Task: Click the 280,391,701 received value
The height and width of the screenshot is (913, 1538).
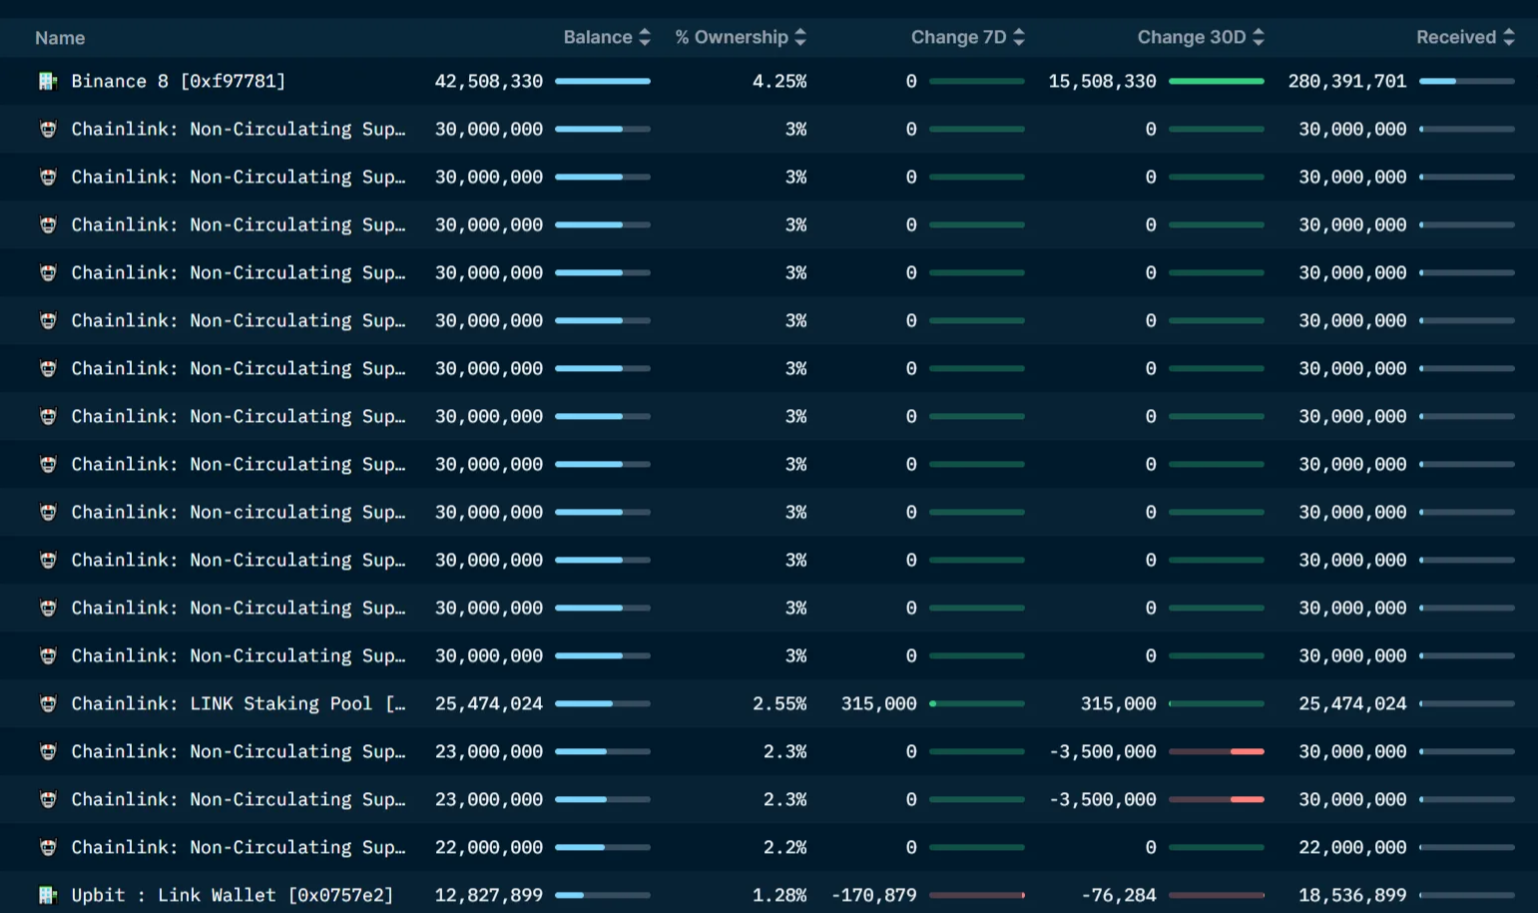Action: [x=1347, y=81]
